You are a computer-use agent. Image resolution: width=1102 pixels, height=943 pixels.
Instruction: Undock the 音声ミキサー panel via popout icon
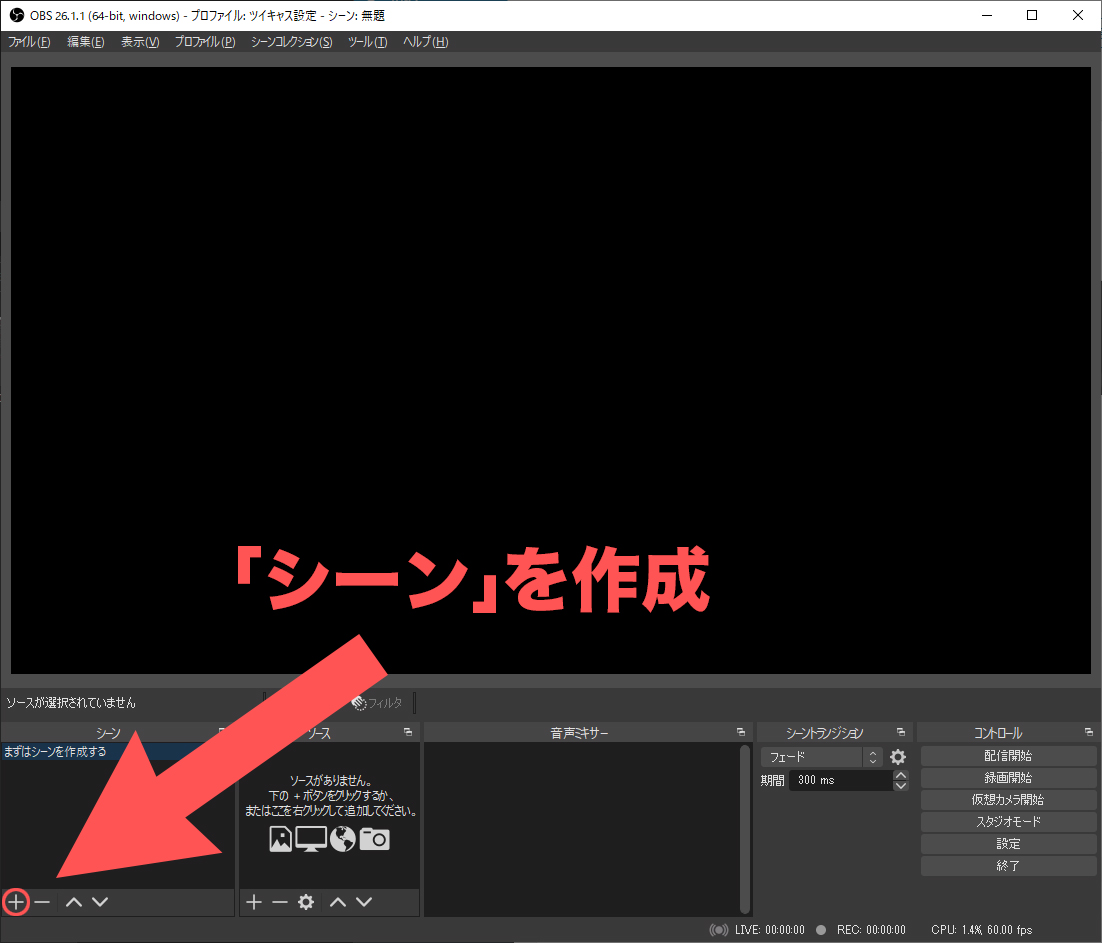[740, 732]
